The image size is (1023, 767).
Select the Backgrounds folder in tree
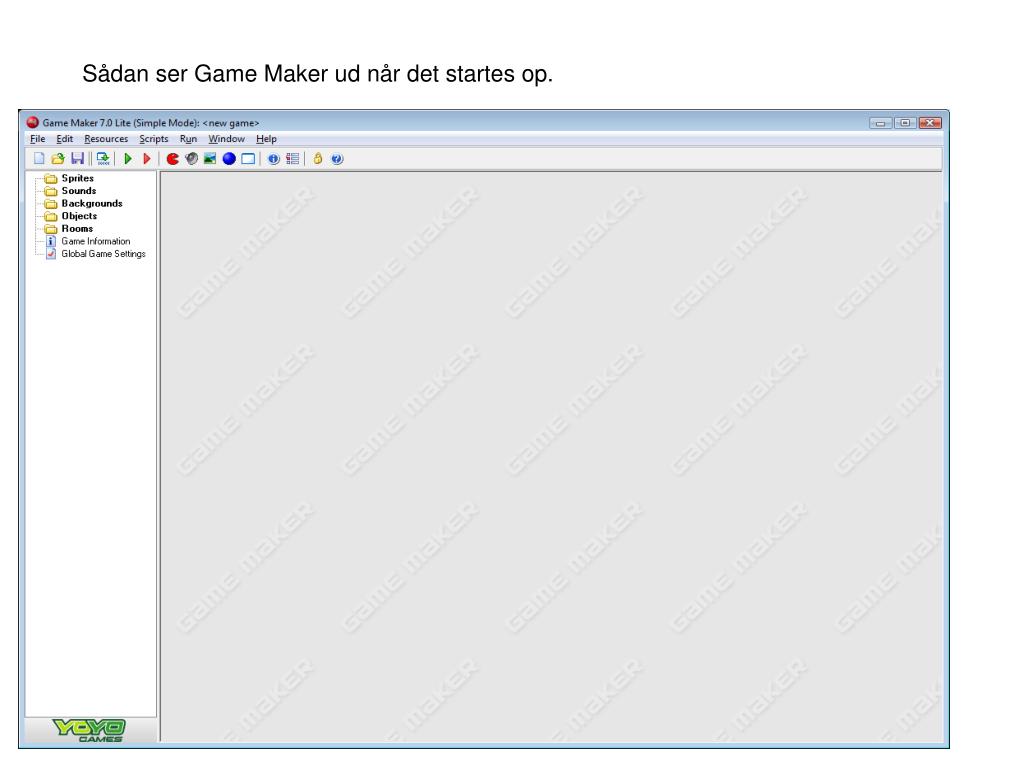pyautogui.click(x=91, y=203)
